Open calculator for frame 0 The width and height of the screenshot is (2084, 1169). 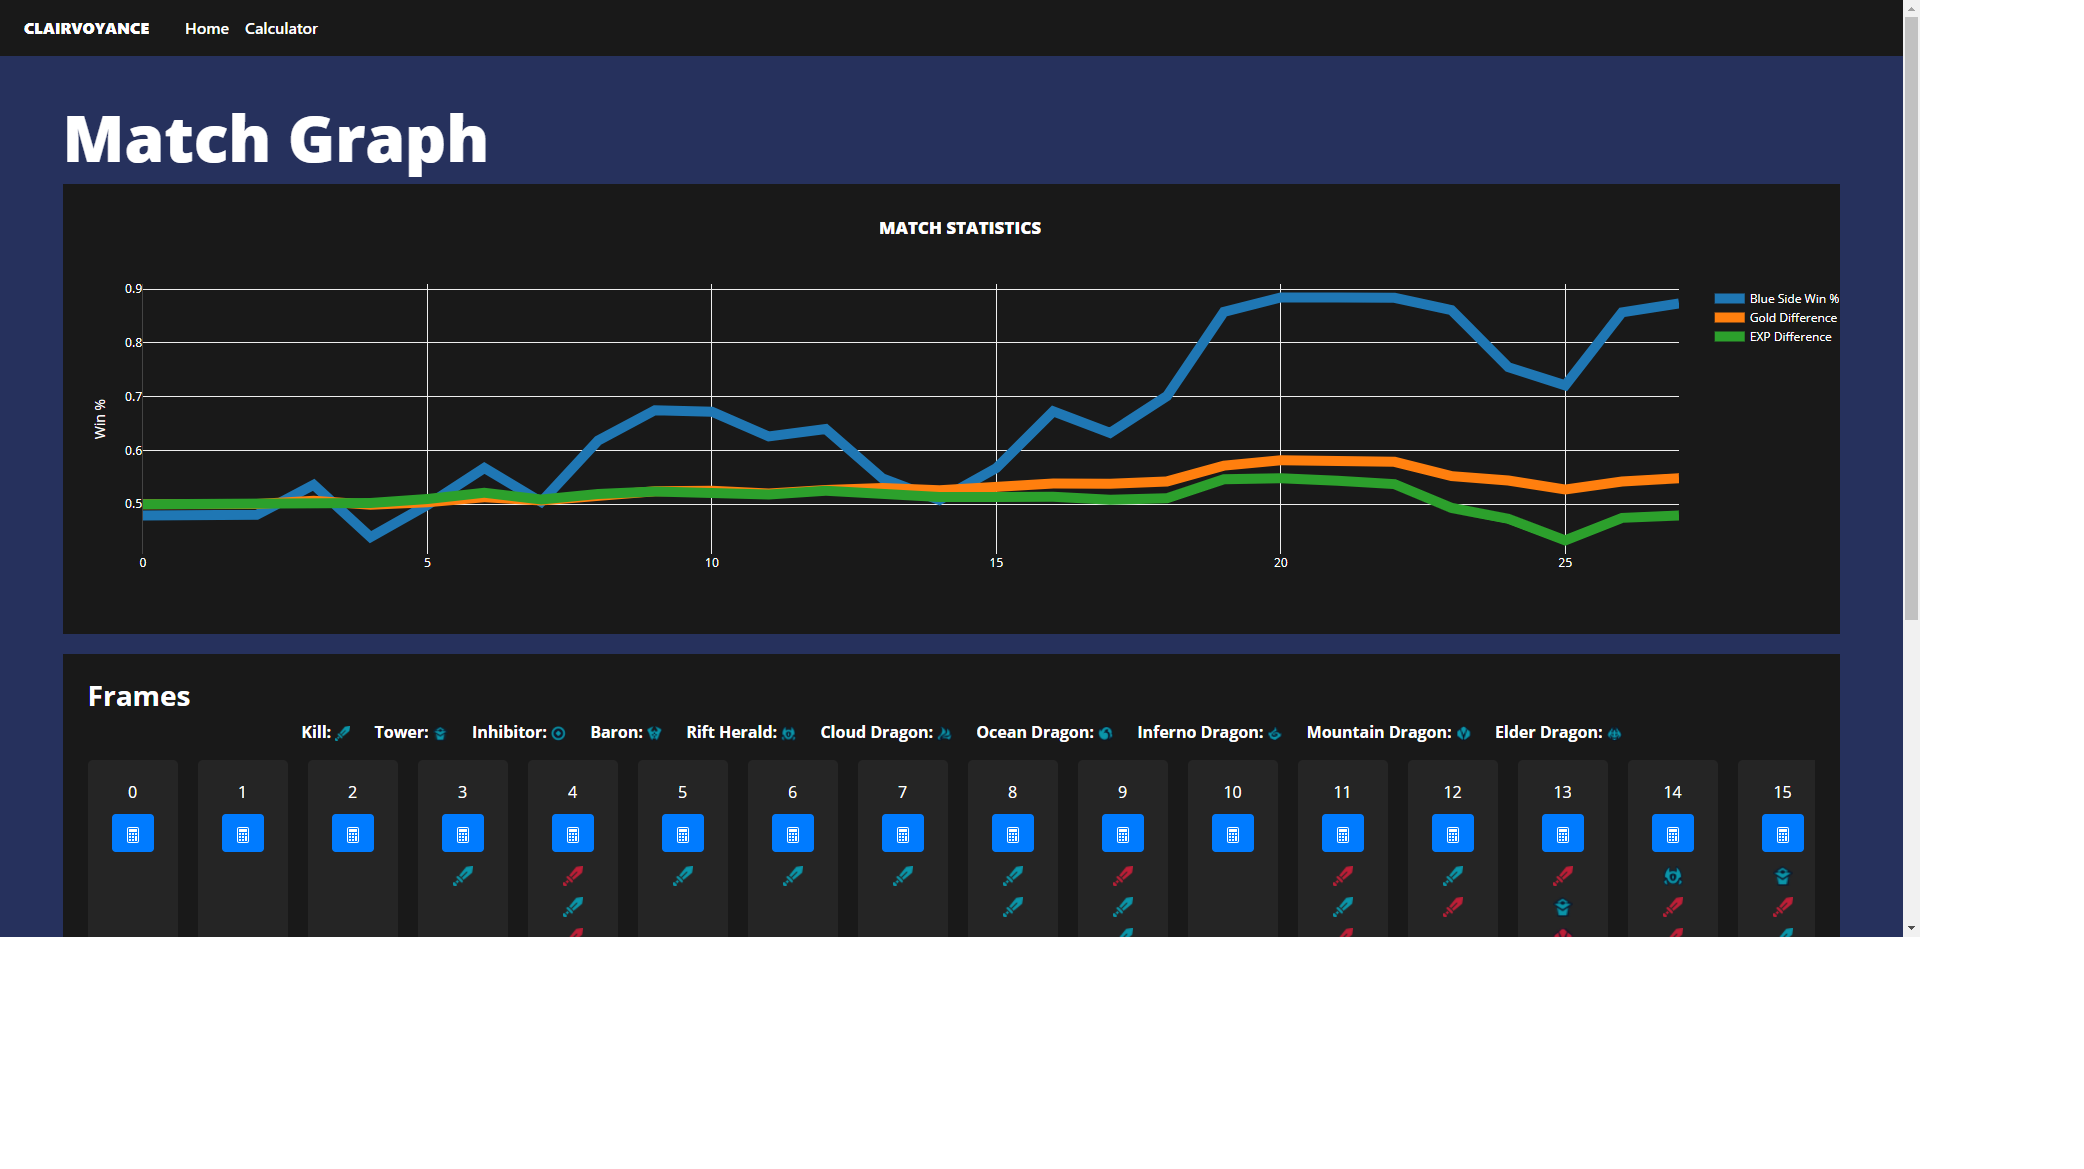pos(132,833)
